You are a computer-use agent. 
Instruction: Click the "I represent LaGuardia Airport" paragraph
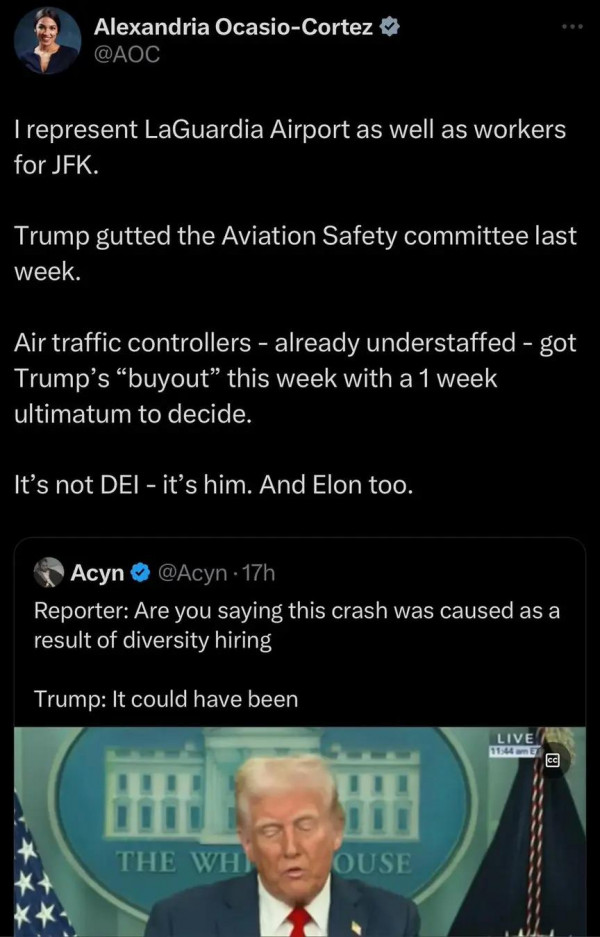pos(289,146)
